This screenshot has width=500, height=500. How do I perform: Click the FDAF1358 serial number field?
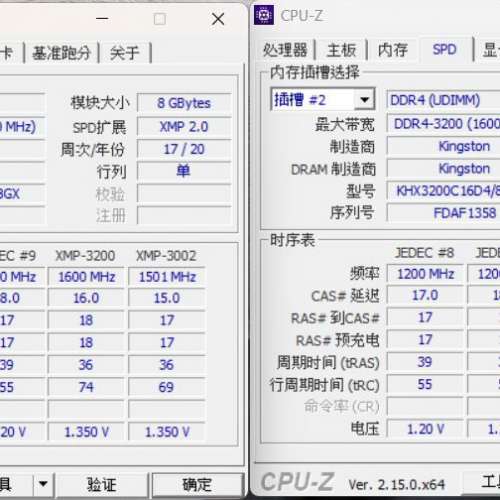[443, 213]
